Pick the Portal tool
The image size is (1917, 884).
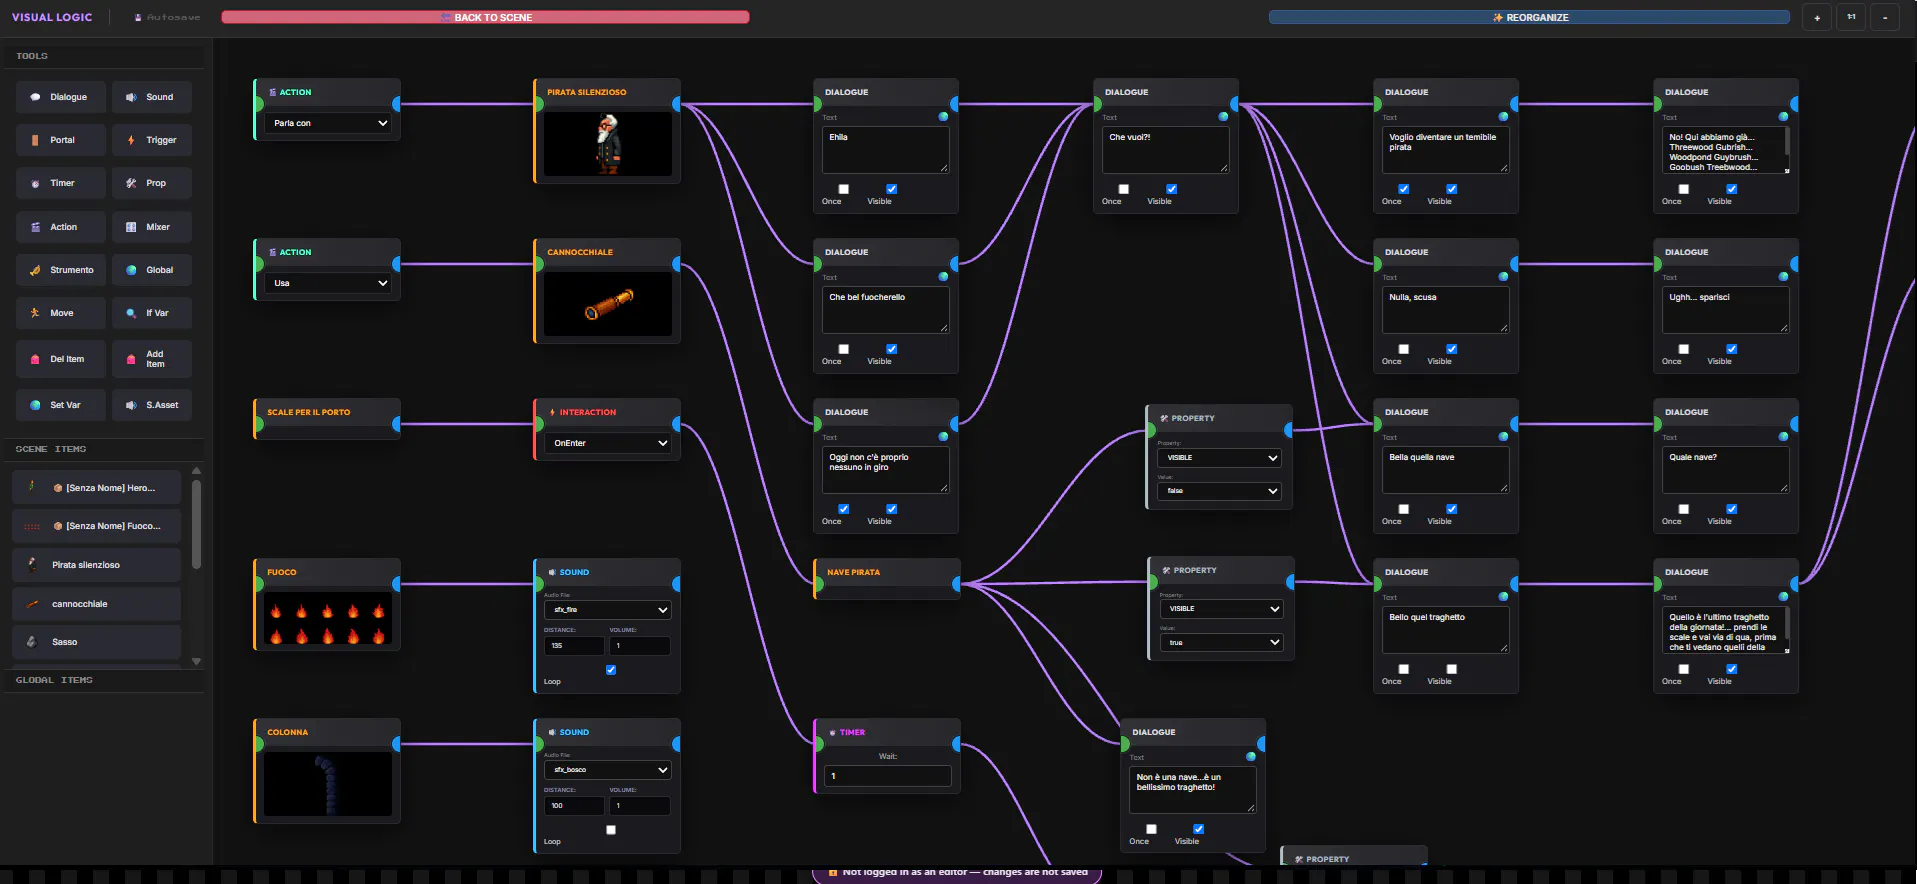61,140
